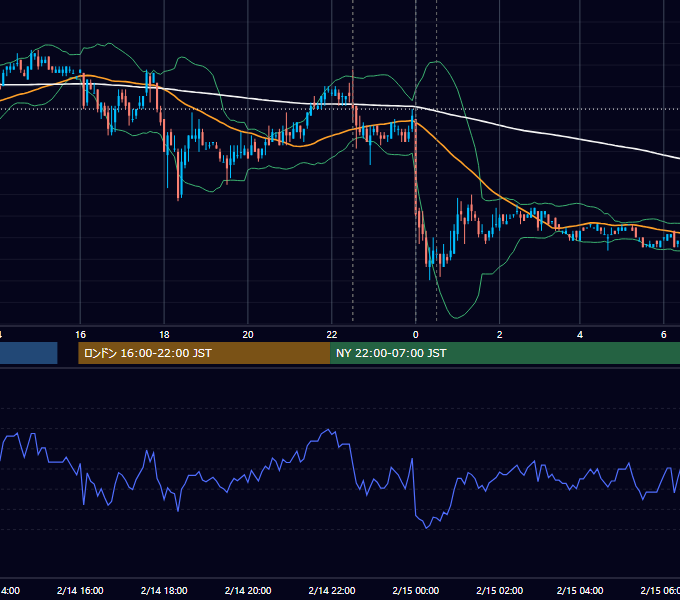Click the ロンドン 16:00-22:00 JST session bar
The image size is (680, 600).
point(204,353)
